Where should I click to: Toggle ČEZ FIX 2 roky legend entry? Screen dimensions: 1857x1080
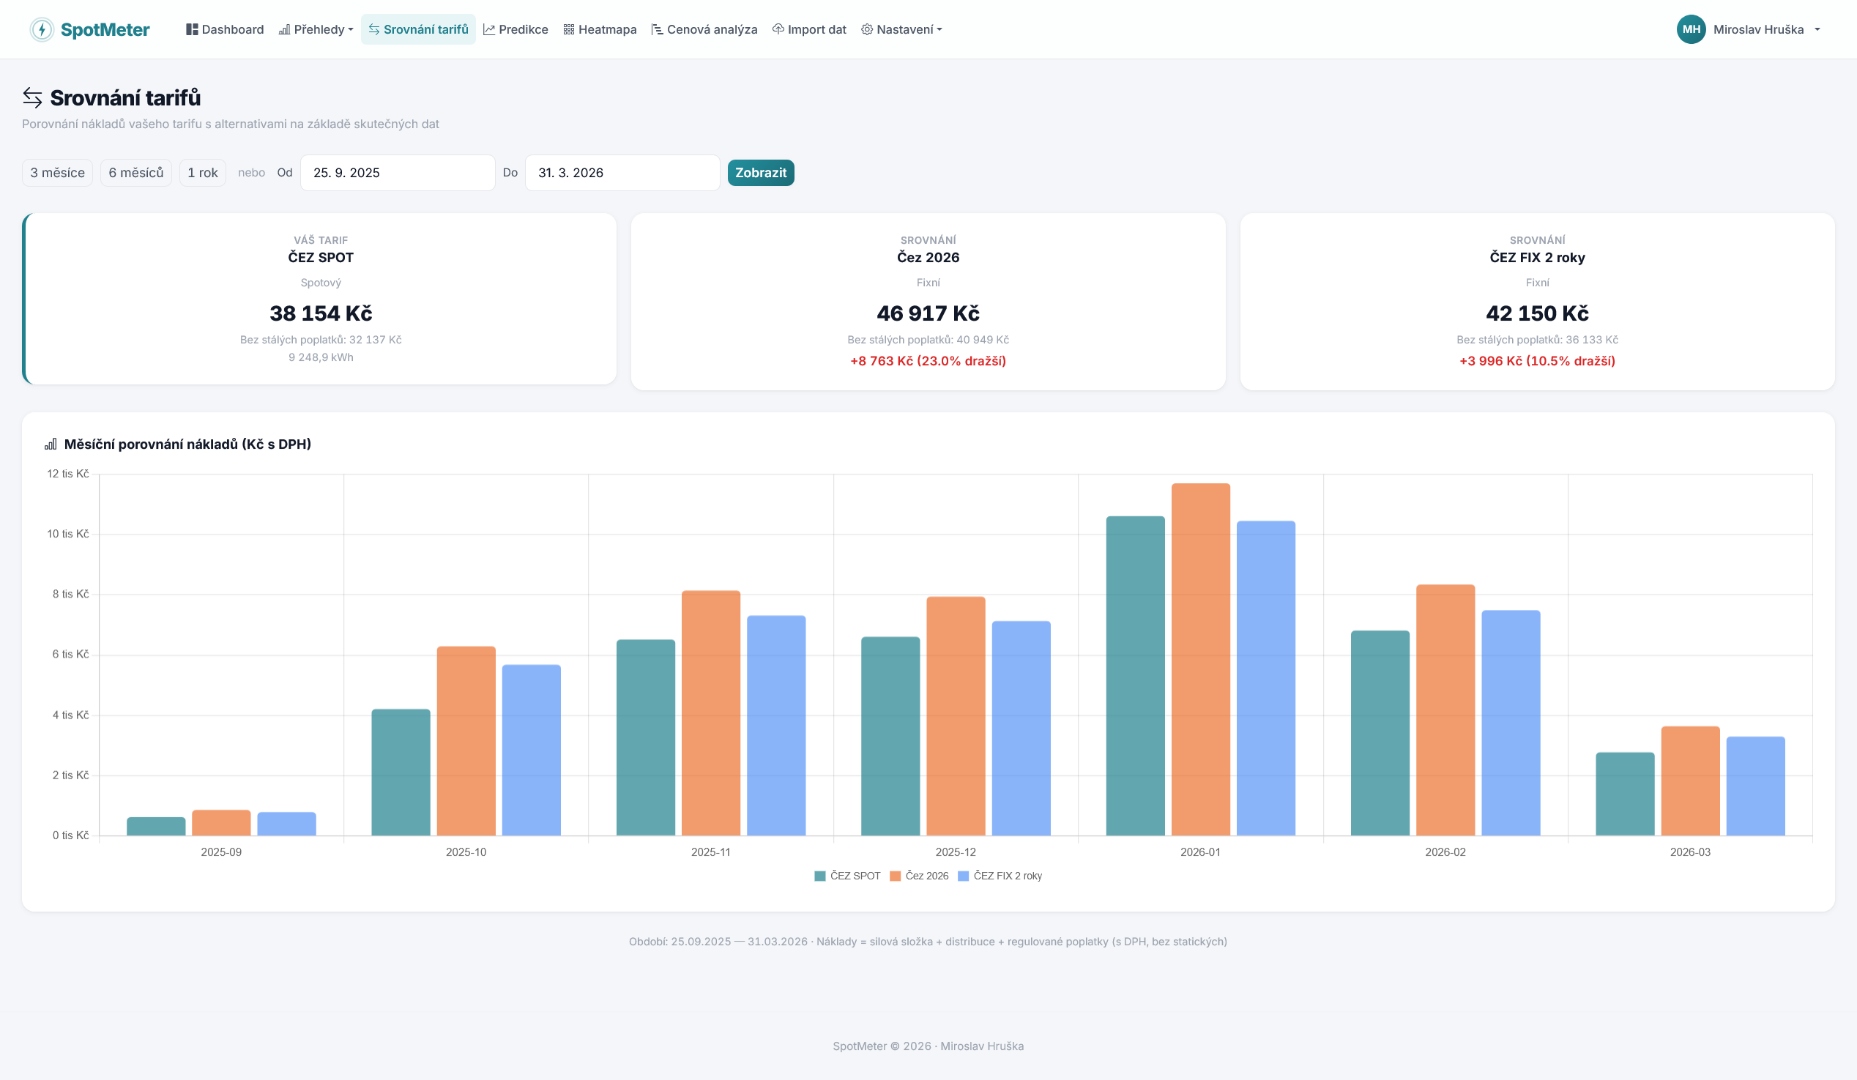coord(1000,876)
